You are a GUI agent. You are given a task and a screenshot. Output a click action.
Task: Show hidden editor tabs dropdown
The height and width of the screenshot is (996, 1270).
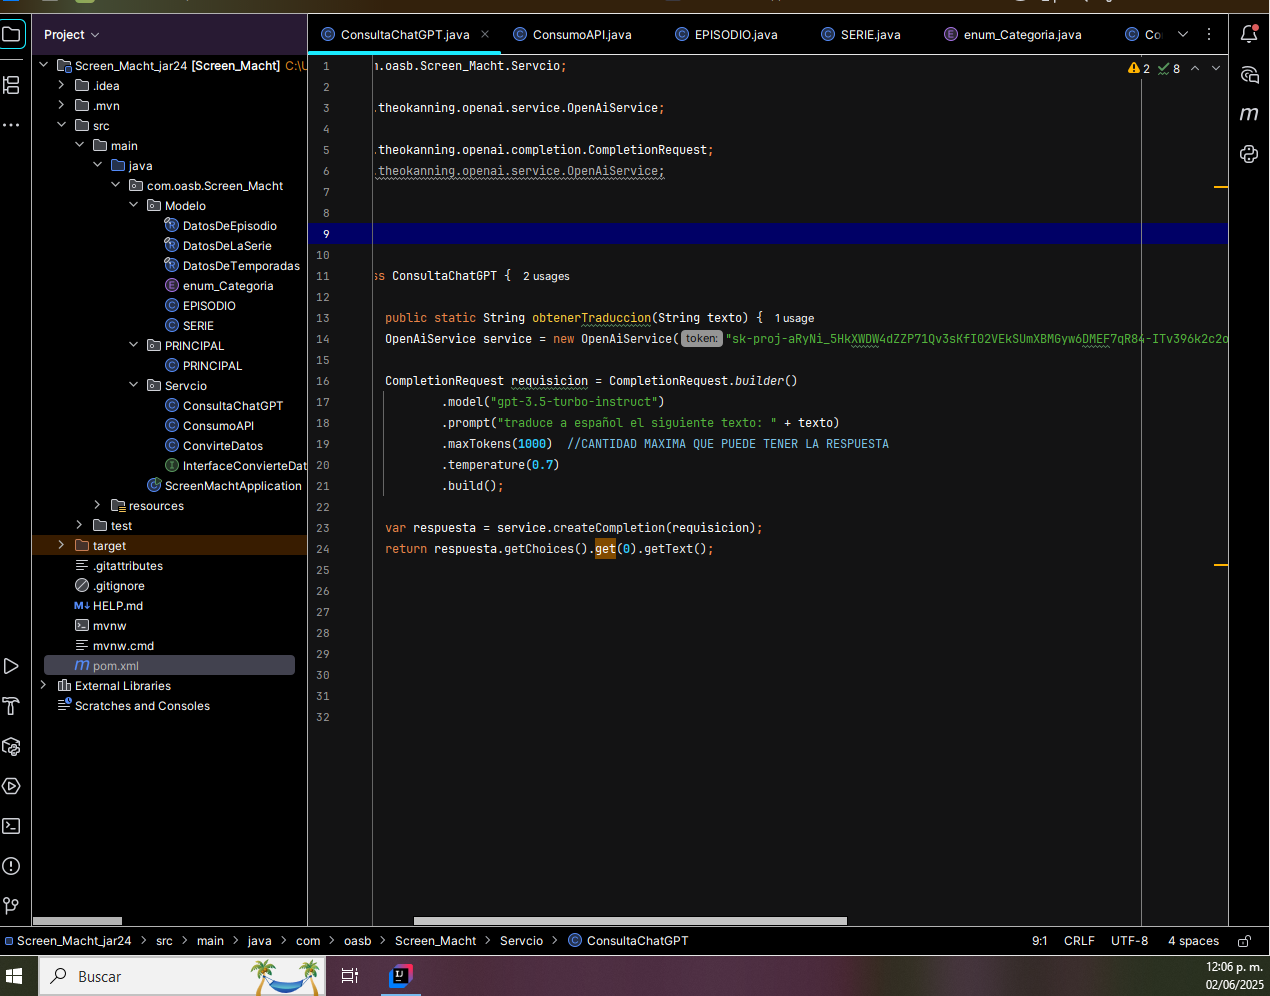coord(1183,34)
